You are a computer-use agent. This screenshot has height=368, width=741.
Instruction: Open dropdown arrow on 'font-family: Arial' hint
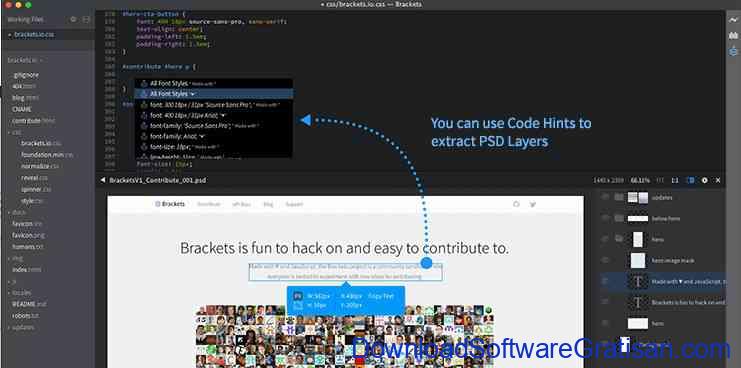click(x=202, y=136)
